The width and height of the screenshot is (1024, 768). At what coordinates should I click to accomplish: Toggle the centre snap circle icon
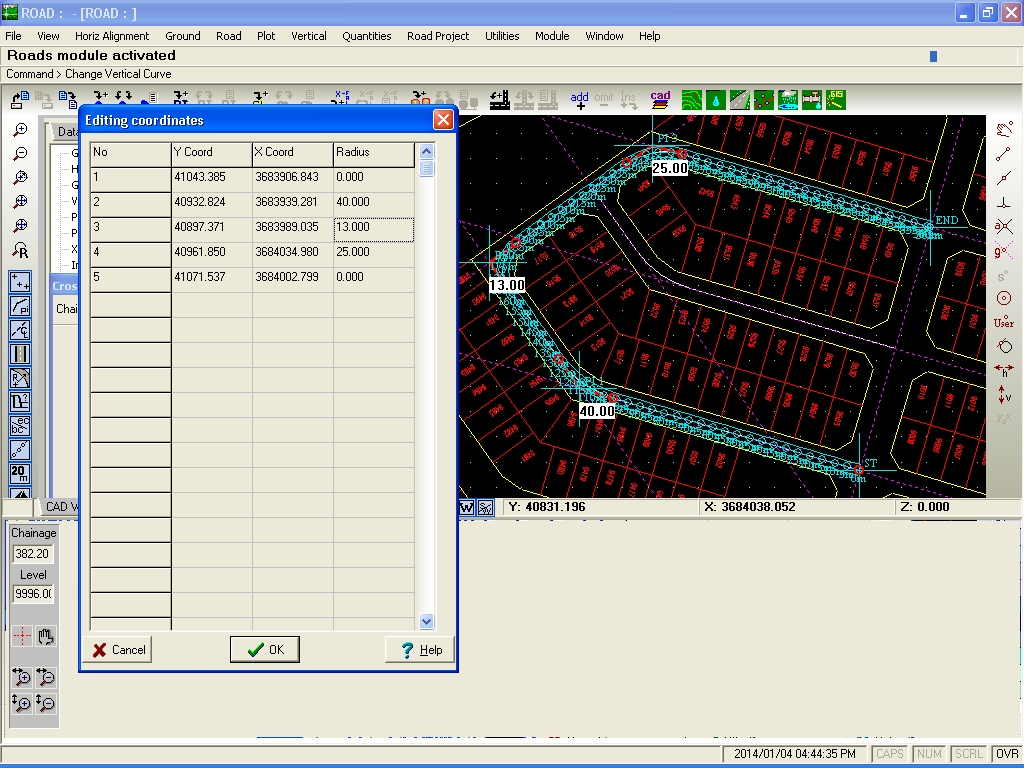[x=1004, y=298]
